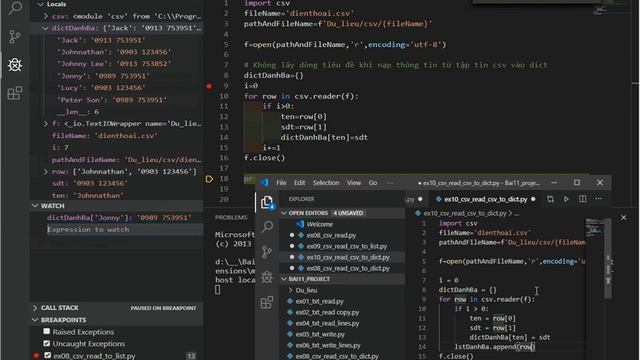Viewport: 640px width, 360px height.
Task: Open ex09_csv_read_csv_to_list.py in open editors
Action: point(347,246)
